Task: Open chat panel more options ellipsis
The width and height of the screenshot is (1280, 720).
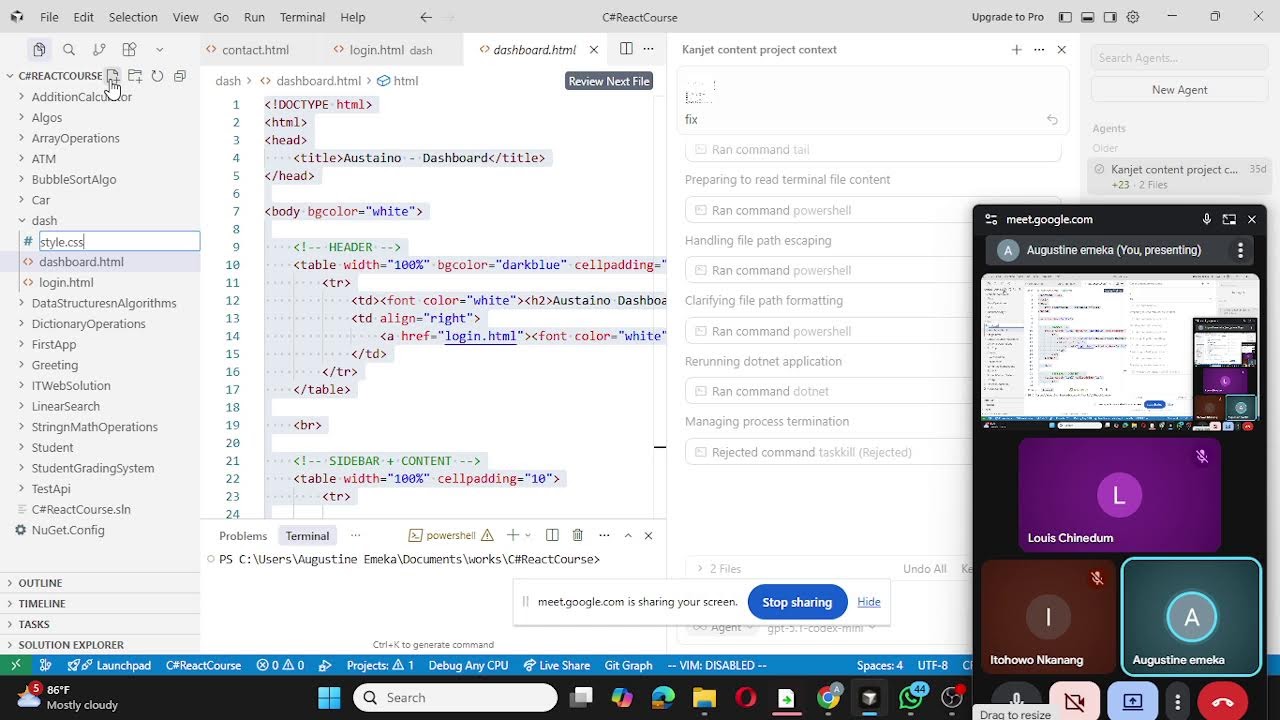Action: (x=1039, y=49)
